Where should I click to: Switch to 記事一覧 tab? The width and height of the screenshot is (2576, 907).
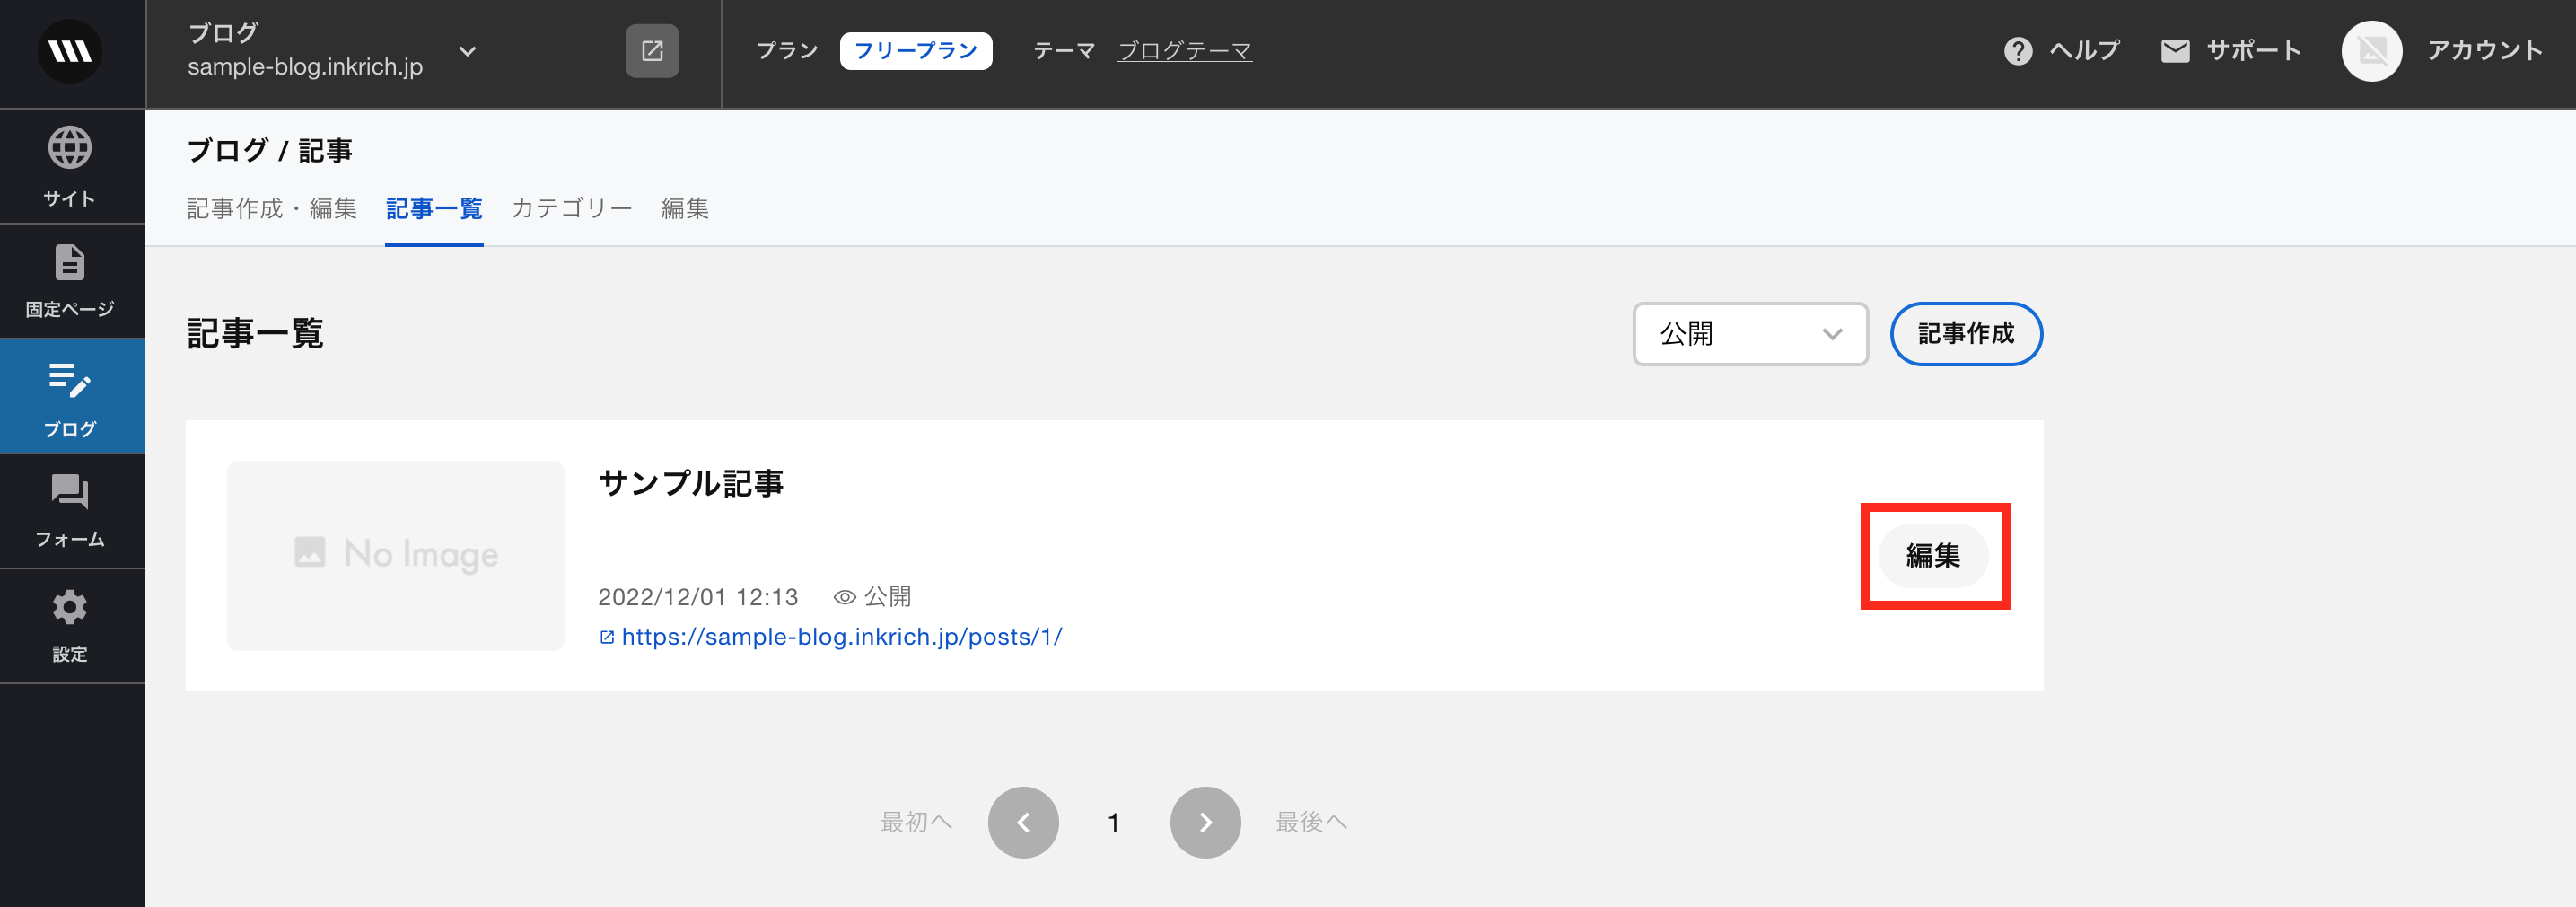434,209
